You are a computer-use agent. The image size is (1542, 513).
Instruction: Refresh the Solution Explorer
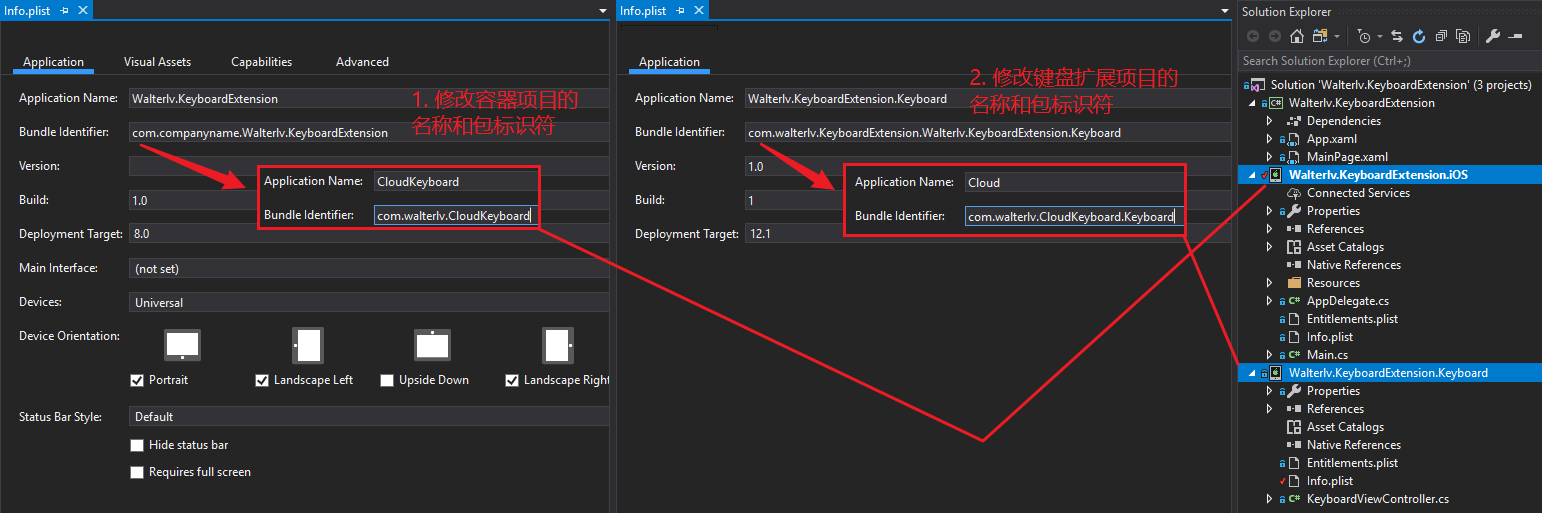(1419, 36)
